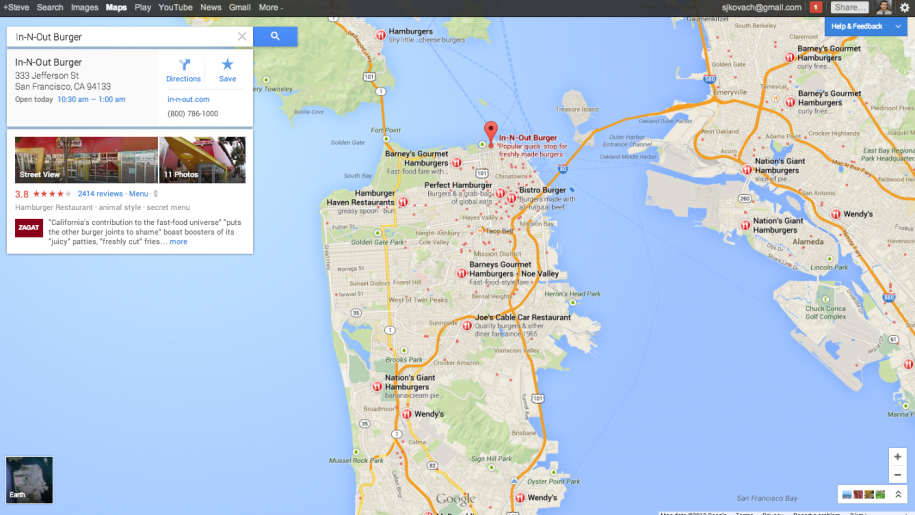Screen dimensions: 915x515
Task: Clear the search box with the X icon
Action: 242,37
